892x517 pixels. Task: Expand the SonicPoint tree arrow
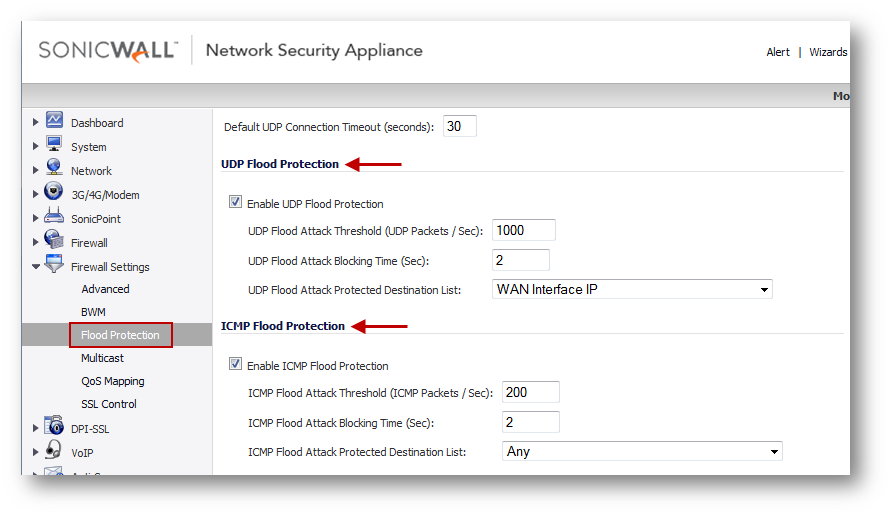click(35, 218)
